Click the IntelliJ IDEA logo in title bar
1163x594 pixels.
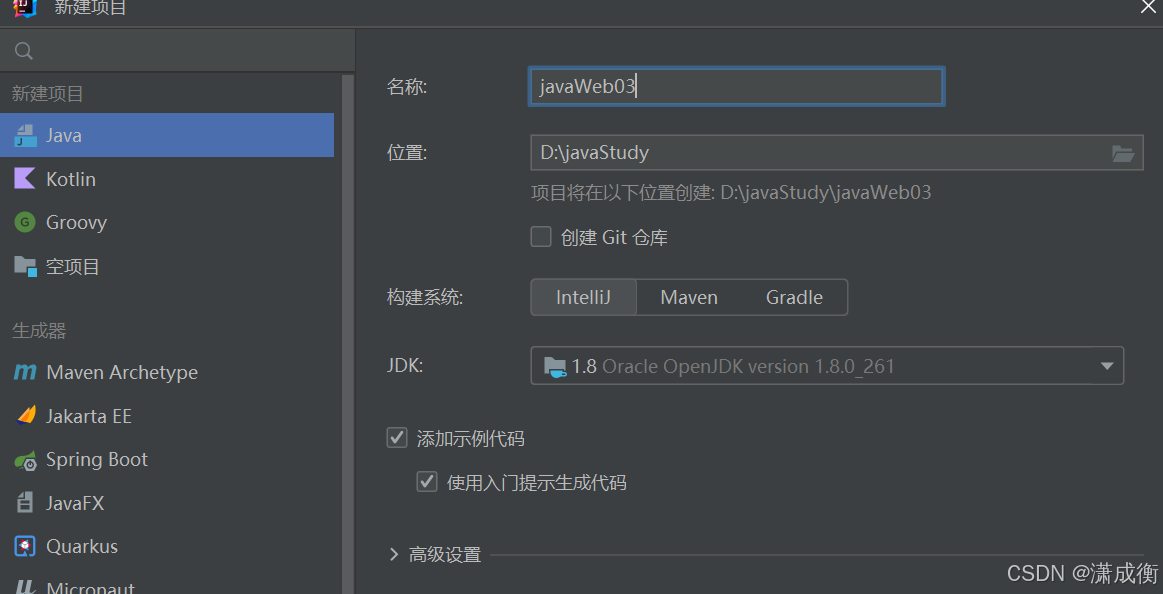click(25, 7)
